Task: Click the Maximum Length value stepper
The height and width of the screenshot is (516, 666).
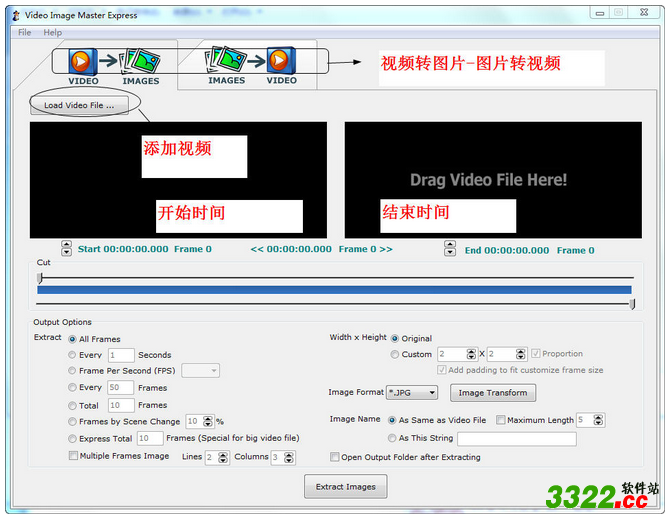Action: [598, 420]
